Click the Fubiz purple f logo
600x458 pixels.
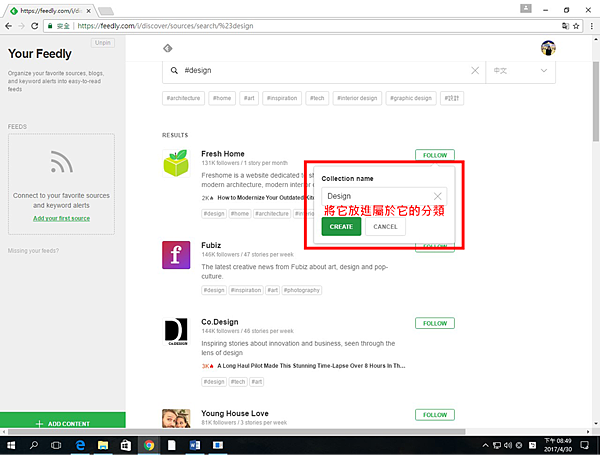(176, 255)
